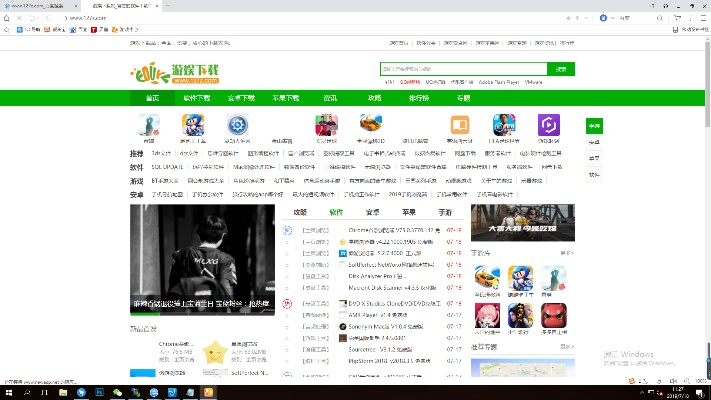Click the 游娱下载 site logo
The width and height of the screenshot is (711, 400).
(x=175, y=74)
